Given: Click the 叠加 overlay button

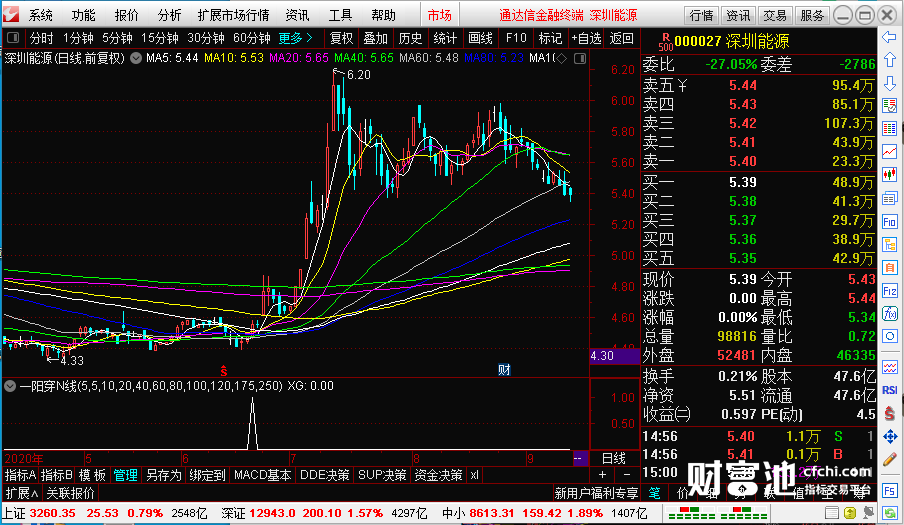Looking at the screenshot, I should coord(375,39).
